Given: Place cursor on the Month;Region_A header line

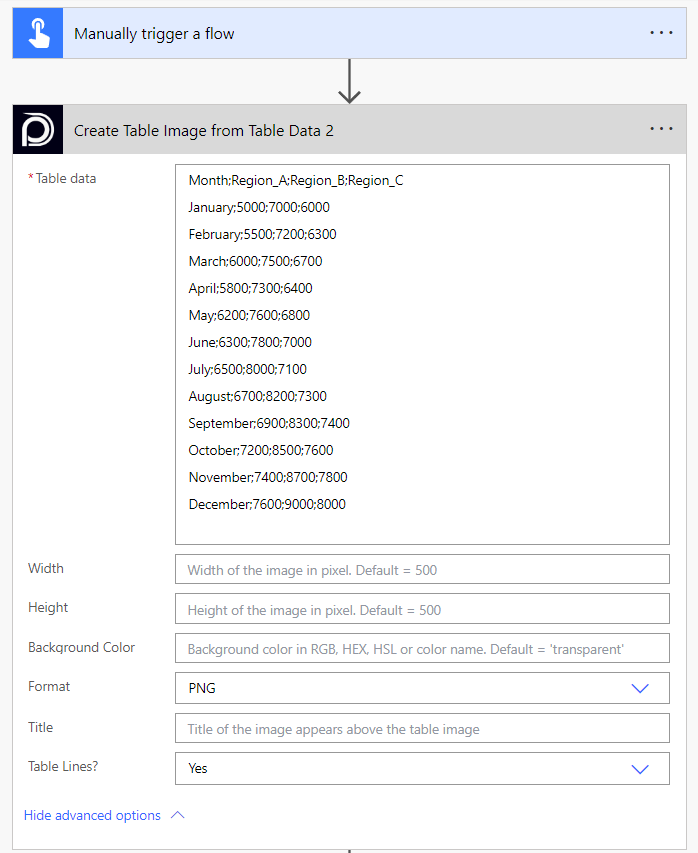Looking at the screenshot, I should click(x=295, y=181).
